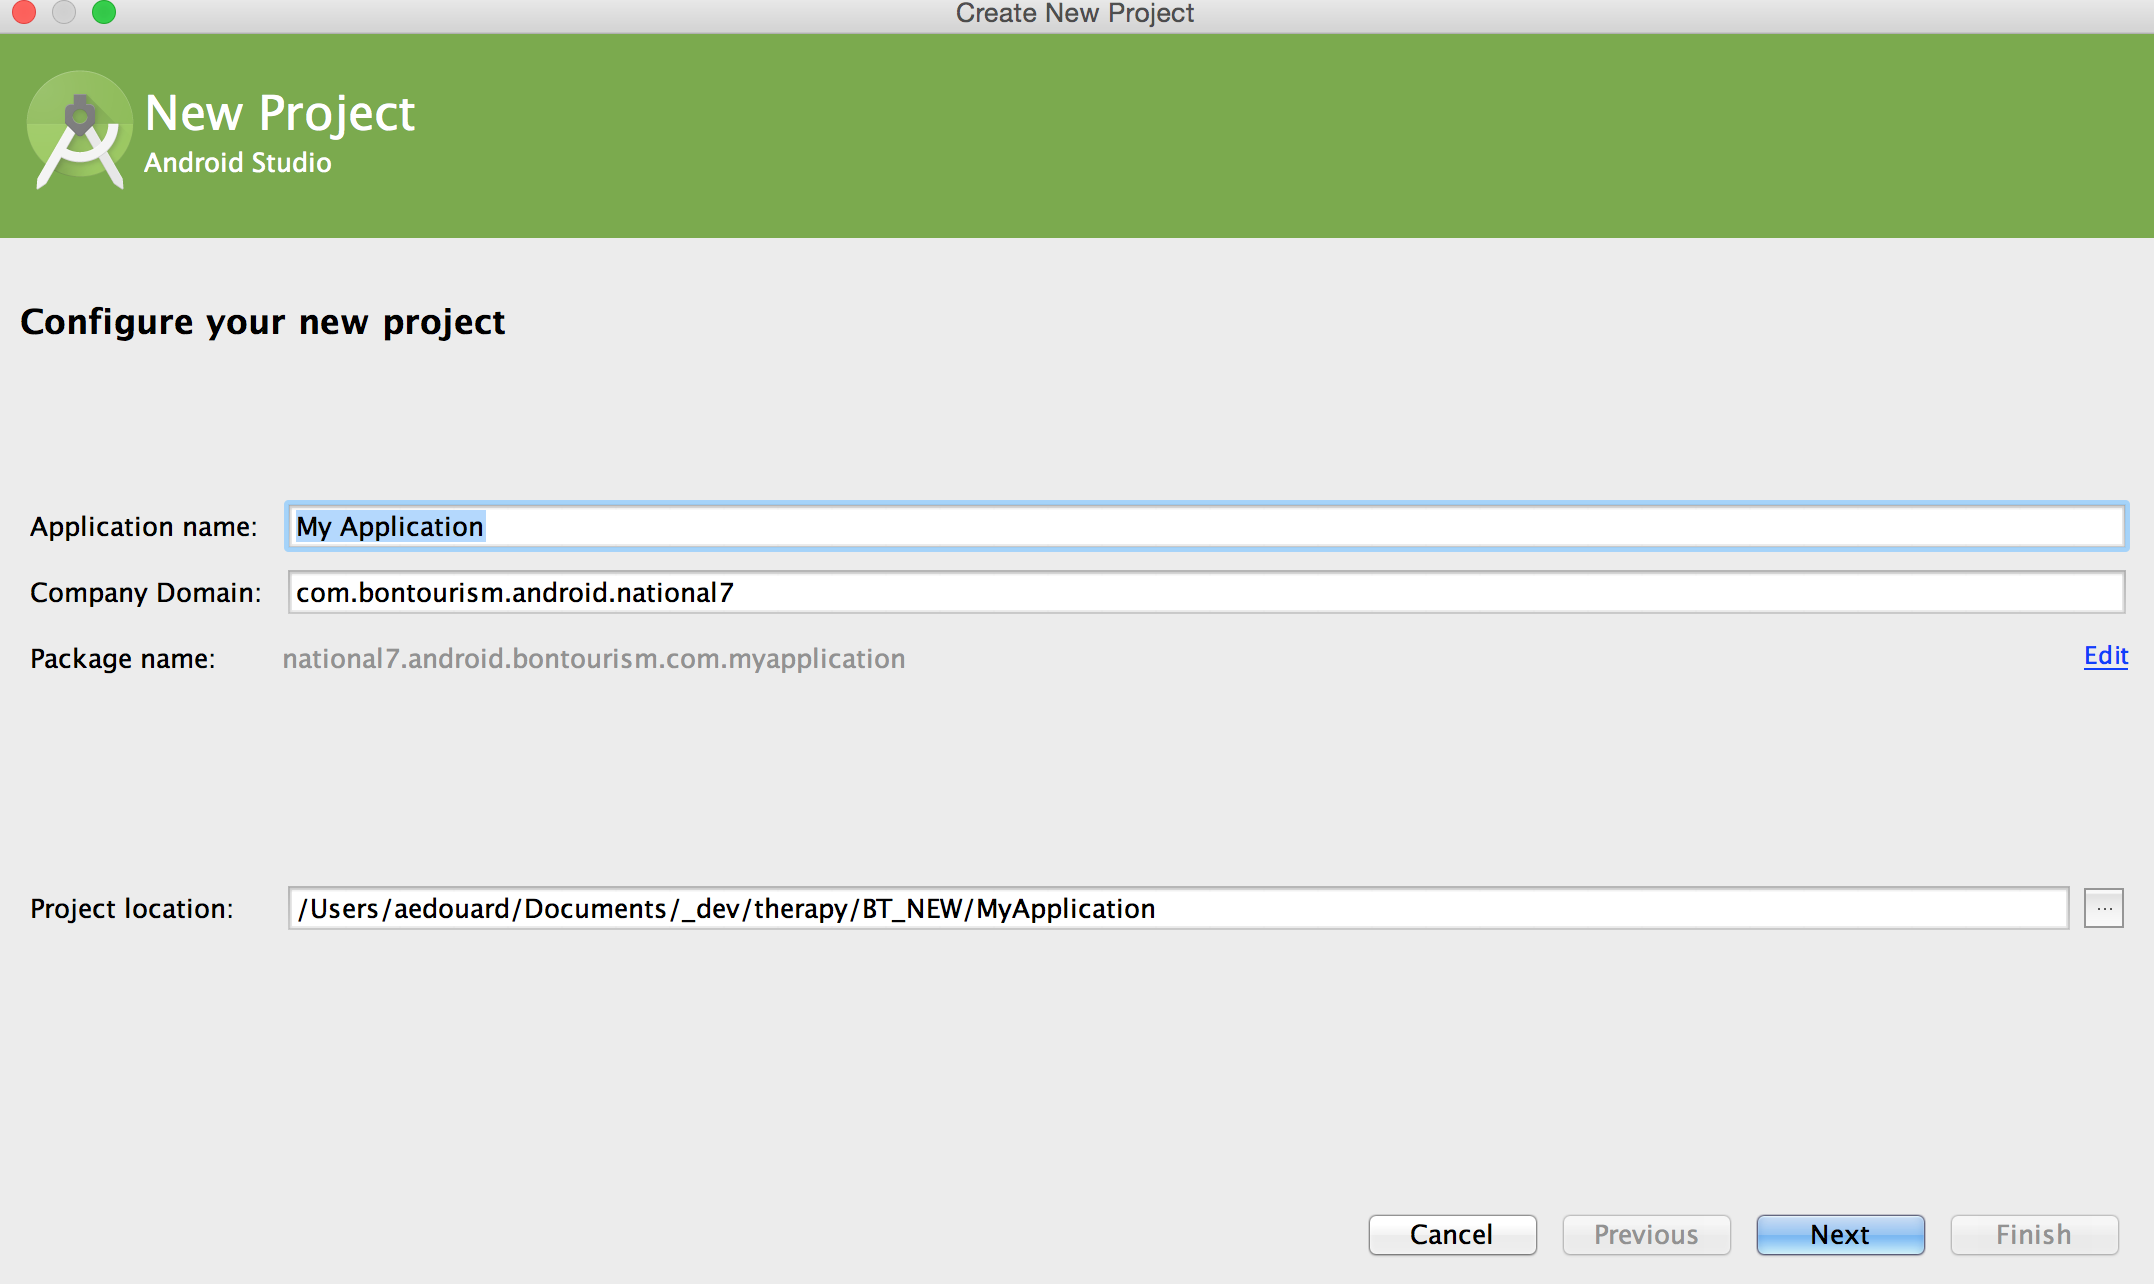Viewport: 2154px width, 1284px height.
Task: Click the package name national7.android.bontourism.com.myapplication text
Action: 594,658
